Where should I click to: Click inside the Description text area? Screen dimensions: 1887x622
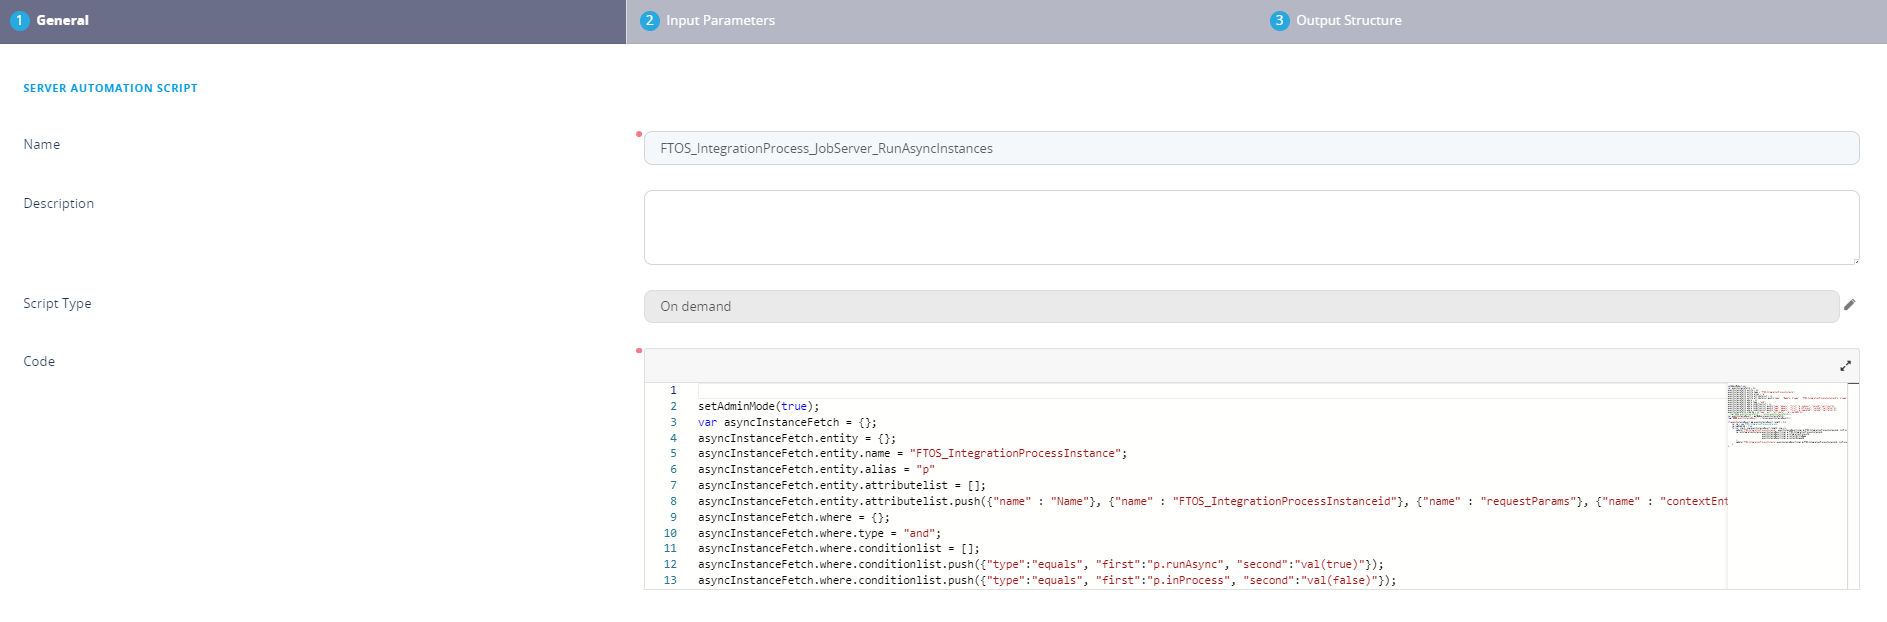point(1250,227)
